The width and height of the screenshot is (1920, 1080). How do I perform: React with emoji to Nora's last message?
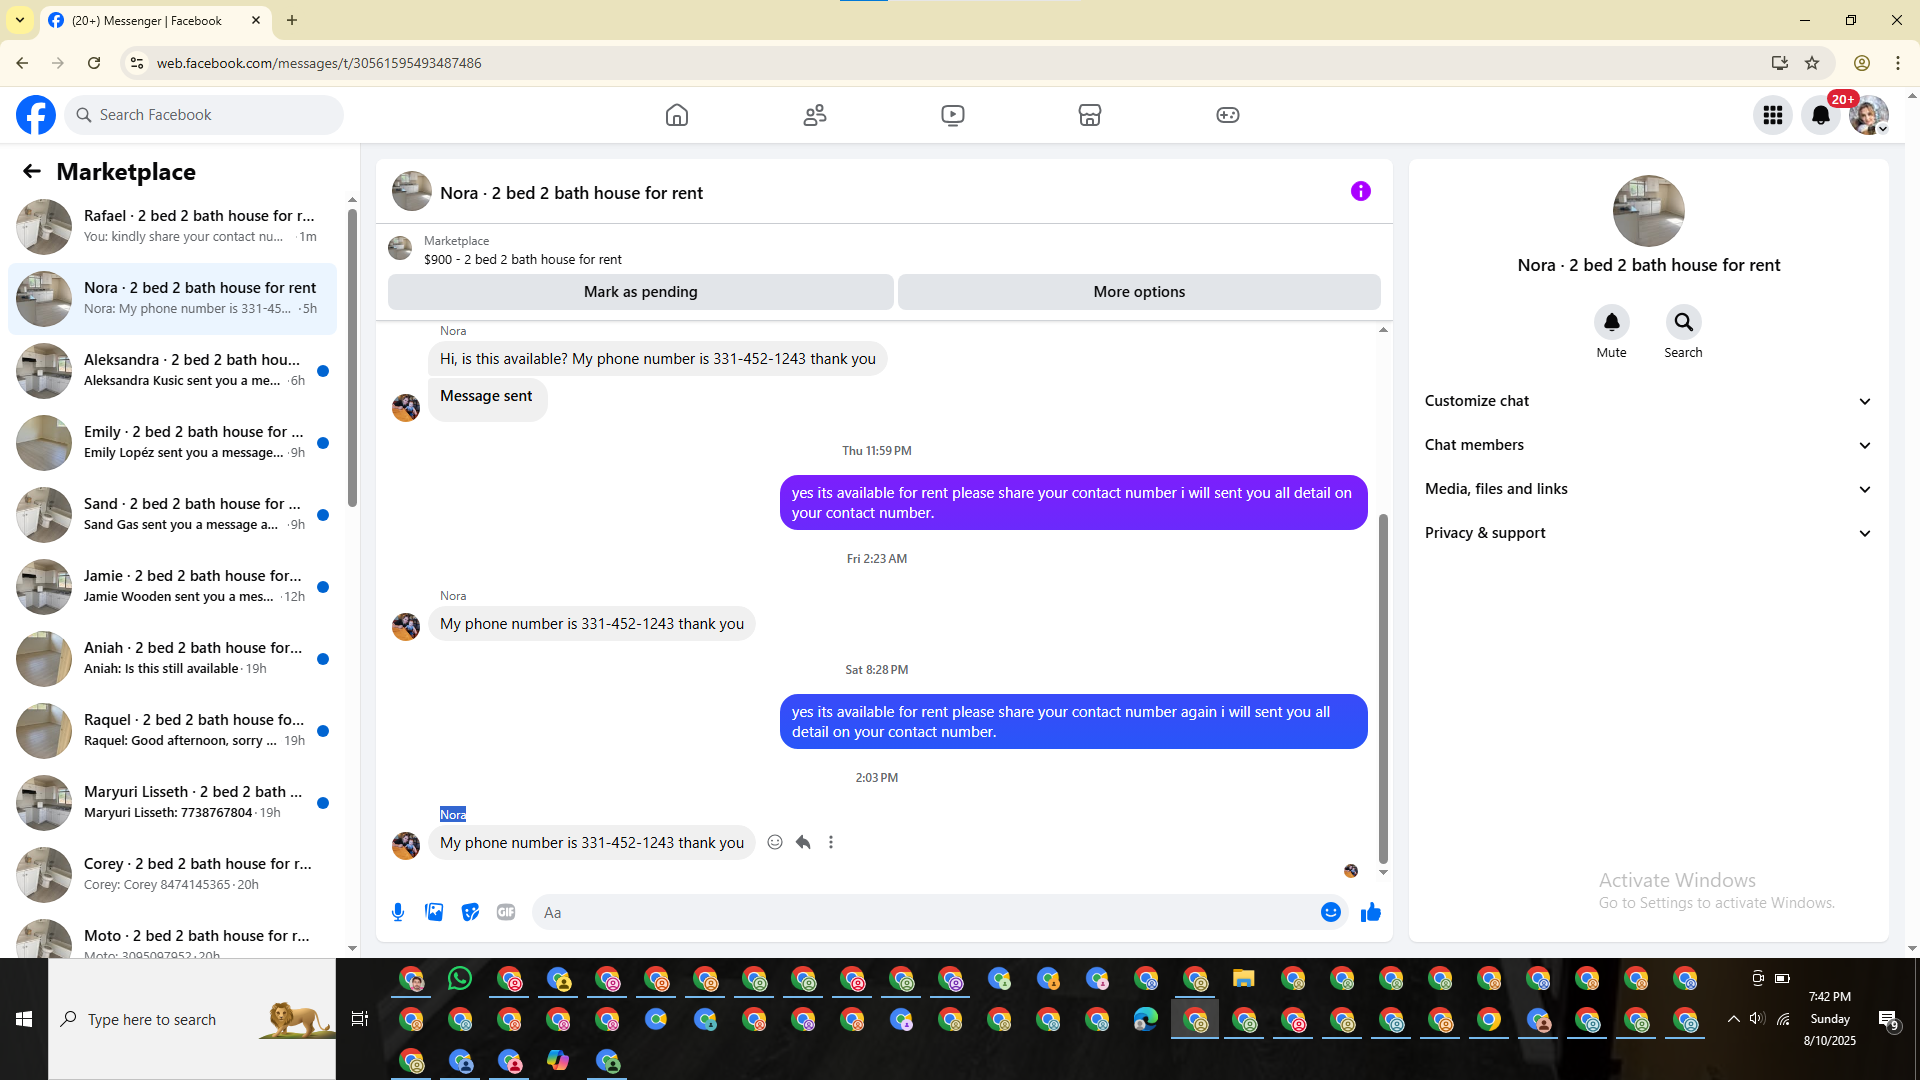(x=775, y=842)
